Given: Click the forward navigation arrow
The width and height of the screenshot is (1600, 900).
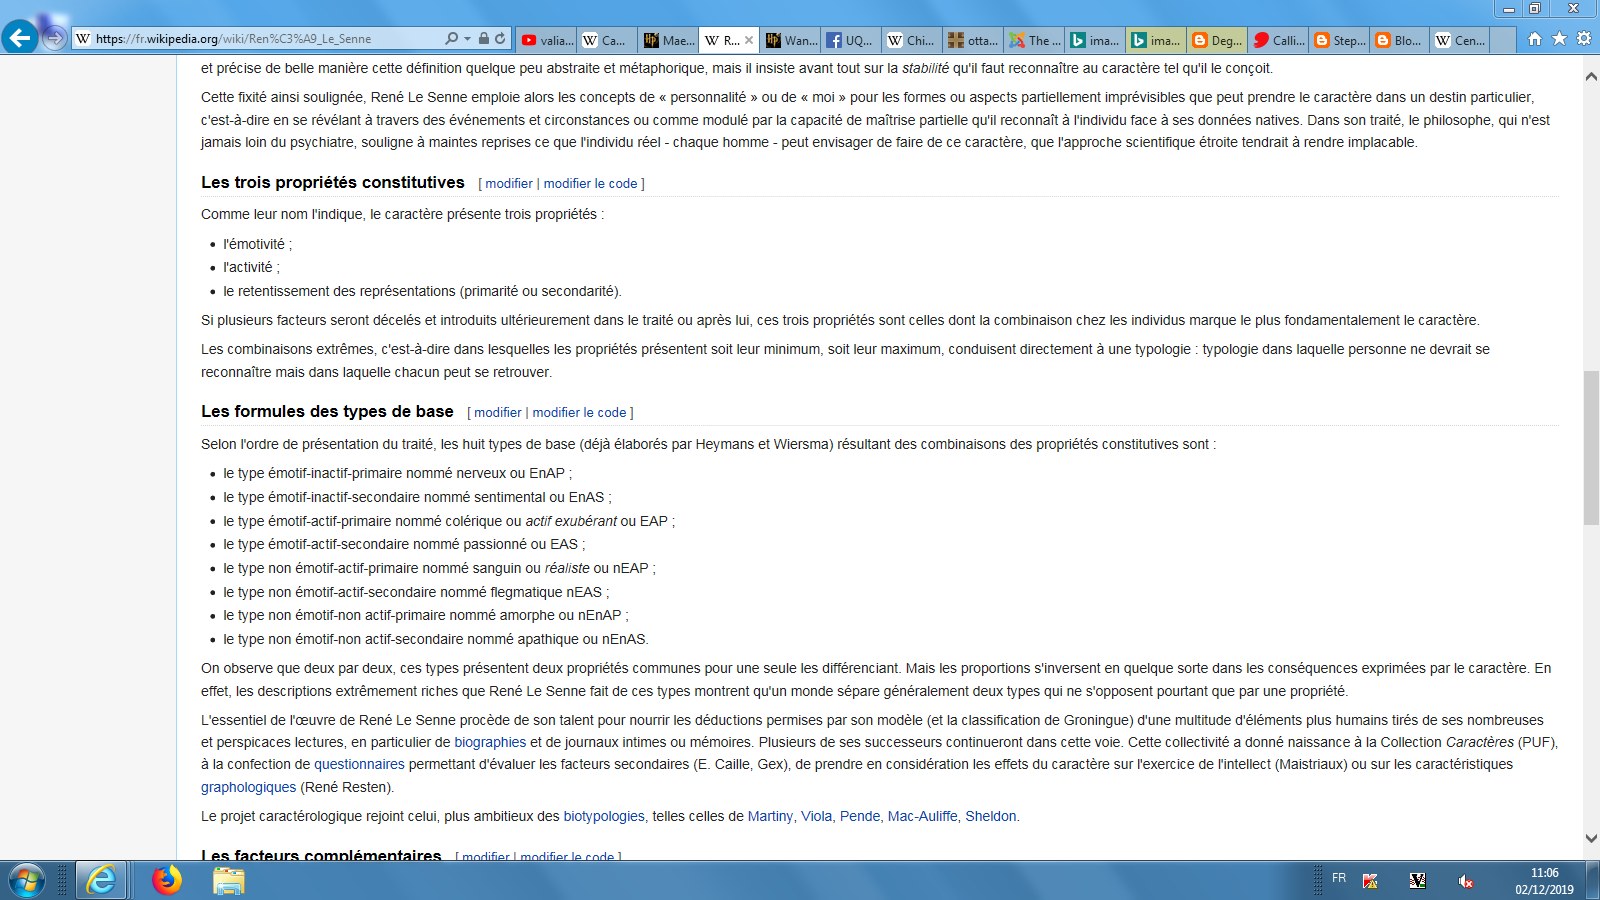Looking at the screenshot, I should tap(55, 38).
